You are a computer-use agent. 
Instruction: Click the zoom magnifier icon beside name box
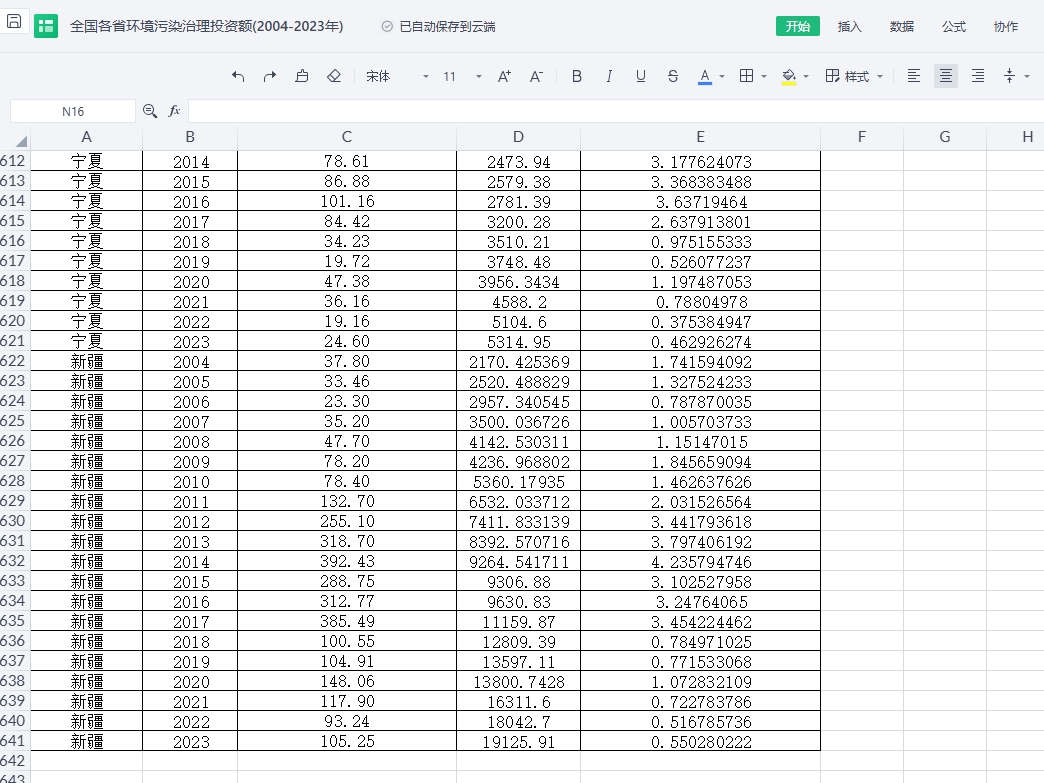click(150, 111)
